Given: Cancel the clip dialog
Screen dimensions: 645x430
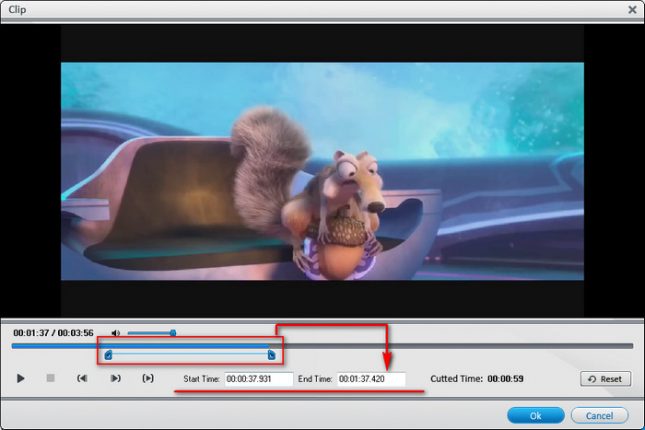Looking at the screenshot, I should click(599, 415).
